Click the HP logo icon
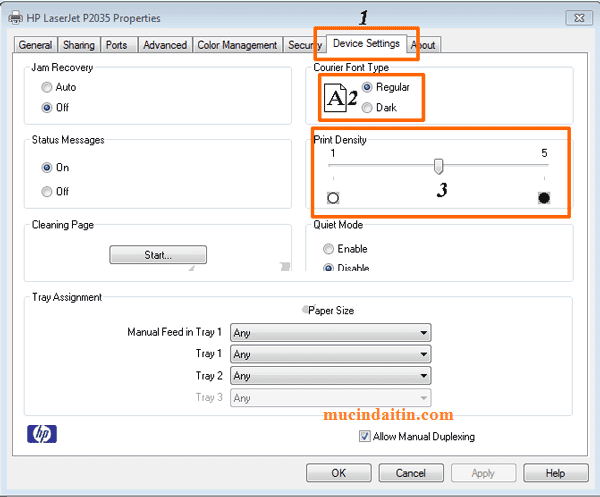 [42, 434]
